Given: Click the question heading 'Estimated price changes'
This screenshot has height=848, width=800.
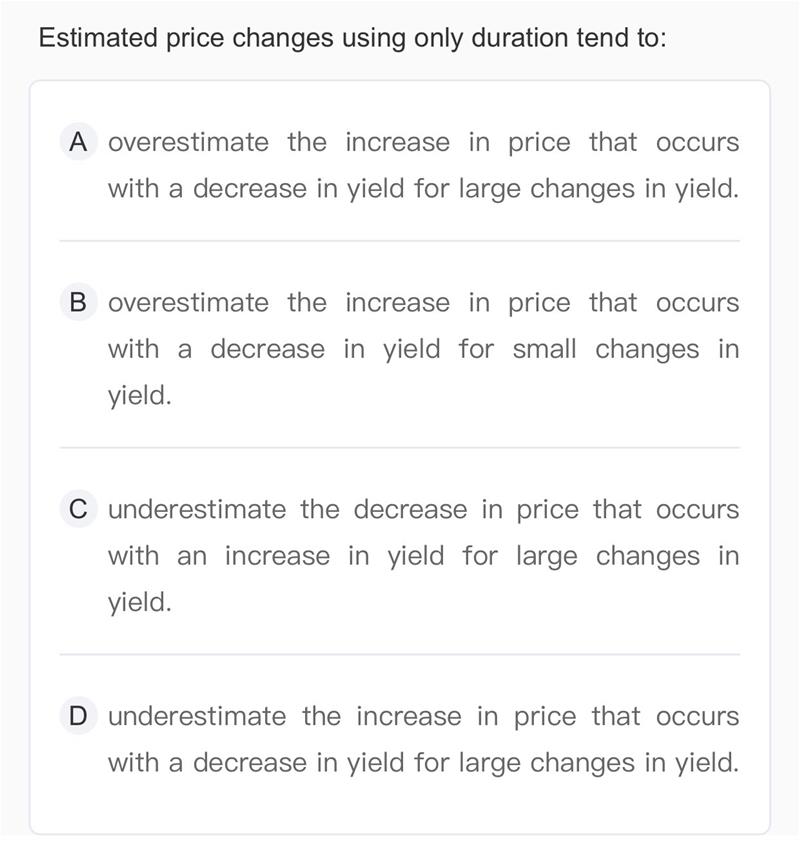Looking at the screenshot, I should [186, 38].
